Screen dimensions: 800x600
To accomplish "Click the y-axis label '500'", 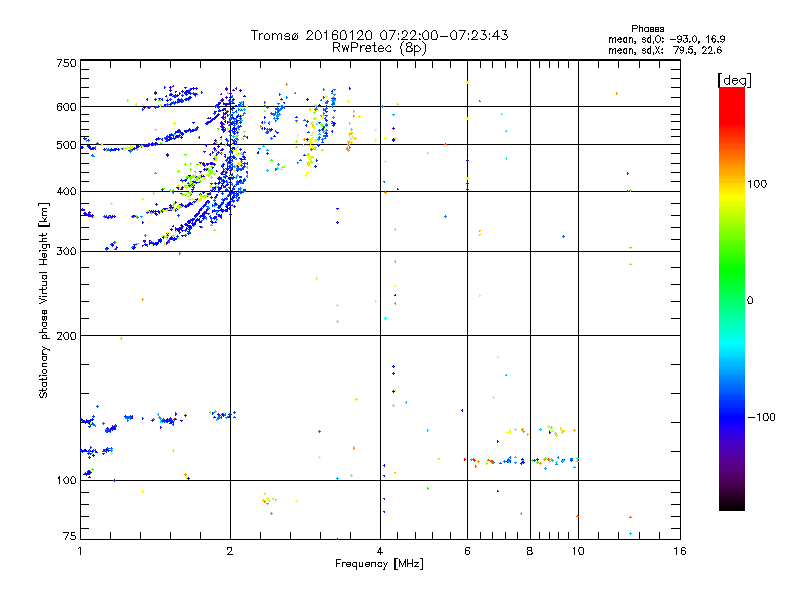I will point(66,145).
